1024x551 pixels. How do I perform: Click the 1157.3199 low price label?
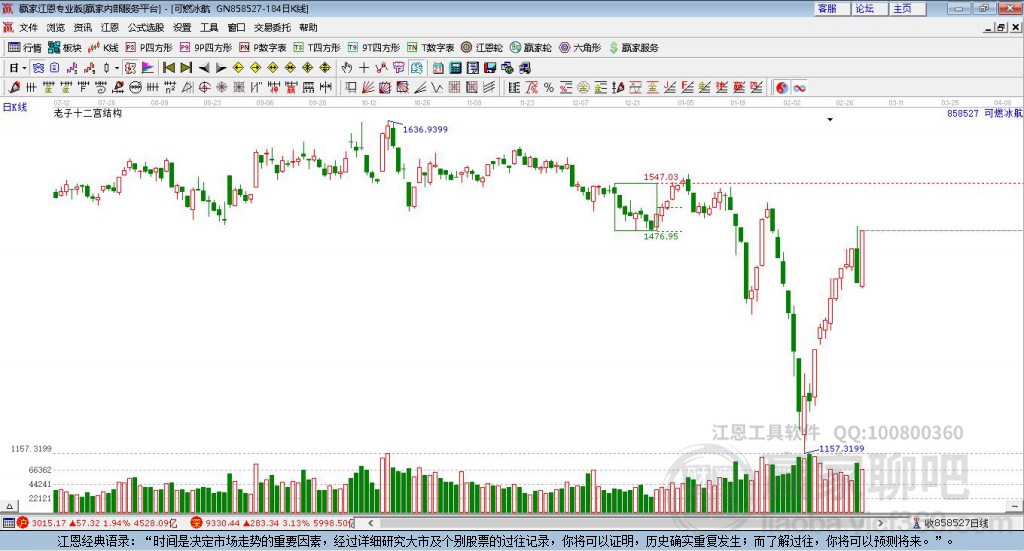click(x=841, y=449)
